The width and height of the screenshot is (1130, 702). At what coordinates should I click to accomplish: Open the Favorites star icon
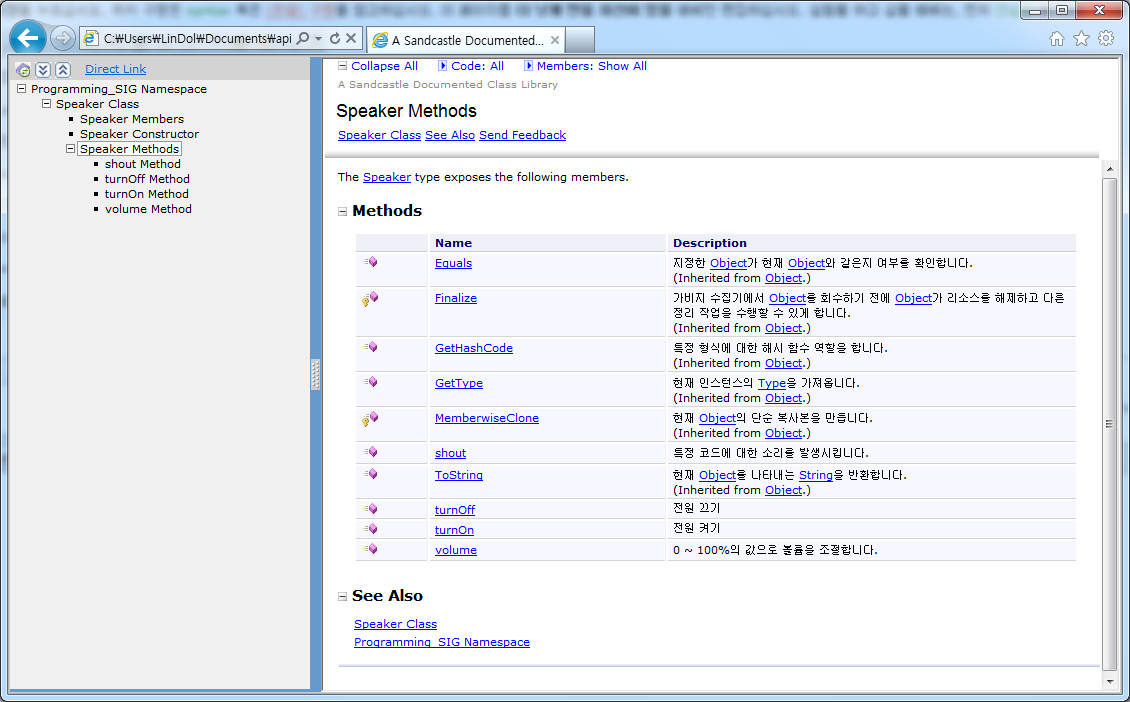click(x=1081, y=39)
